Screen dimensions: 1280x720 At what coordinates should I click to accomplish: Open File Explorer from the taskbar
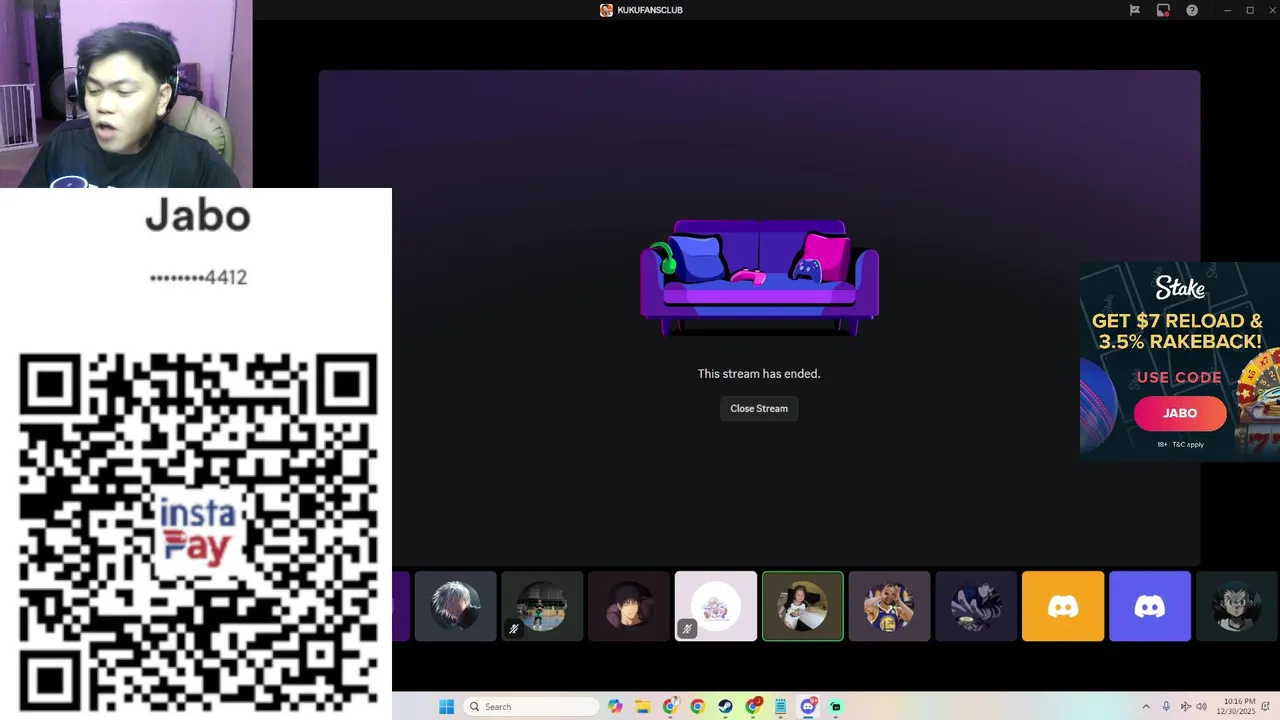point(642,707)
